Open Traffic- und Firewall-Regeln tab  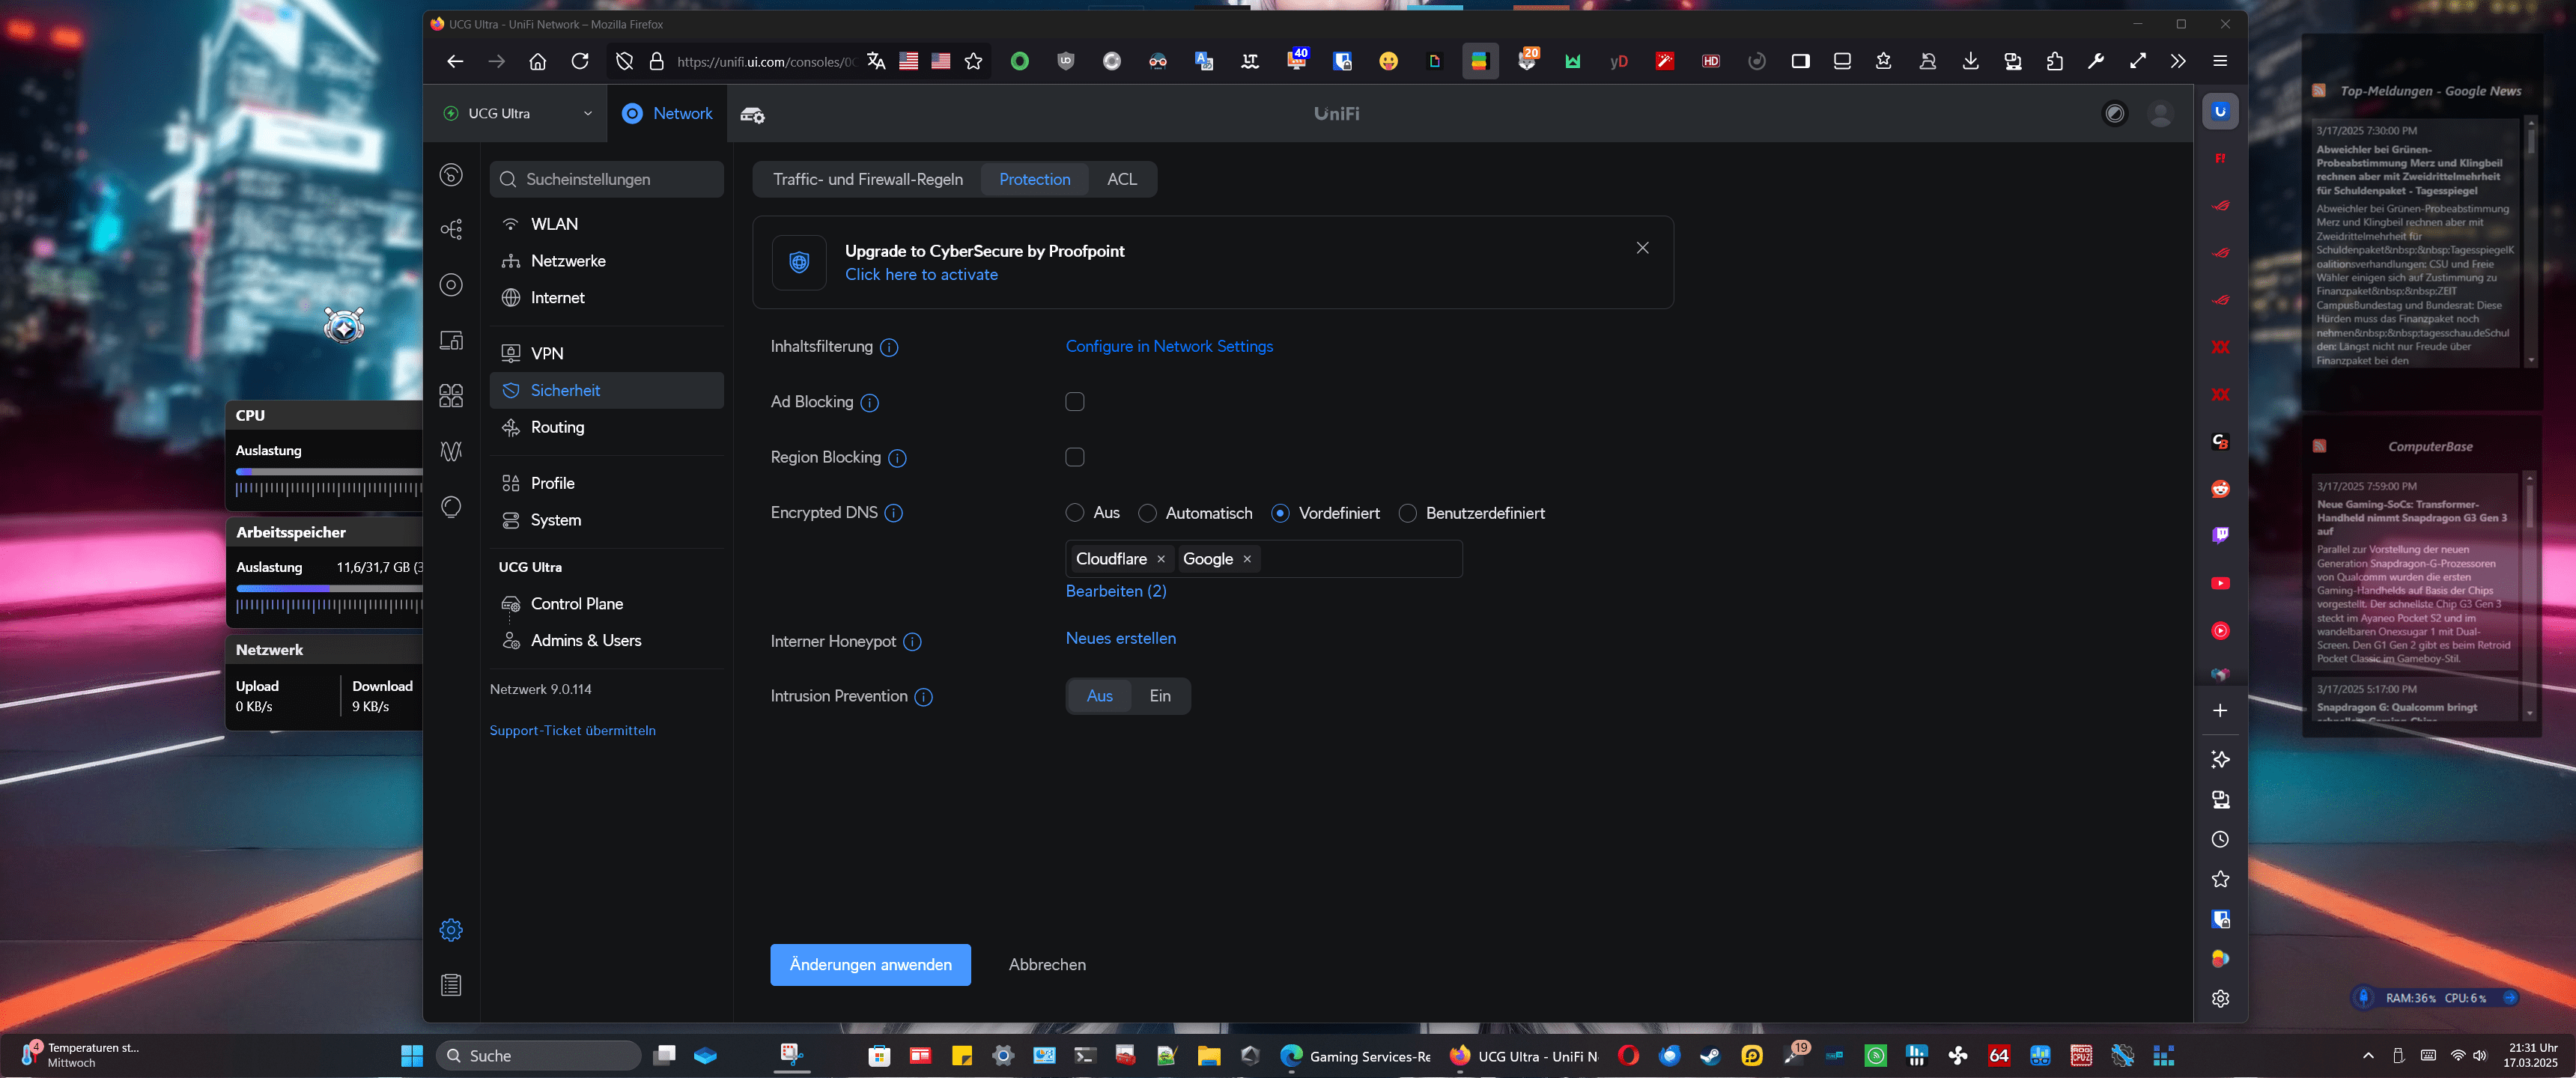pyautogui.click(x=867, y=179)
